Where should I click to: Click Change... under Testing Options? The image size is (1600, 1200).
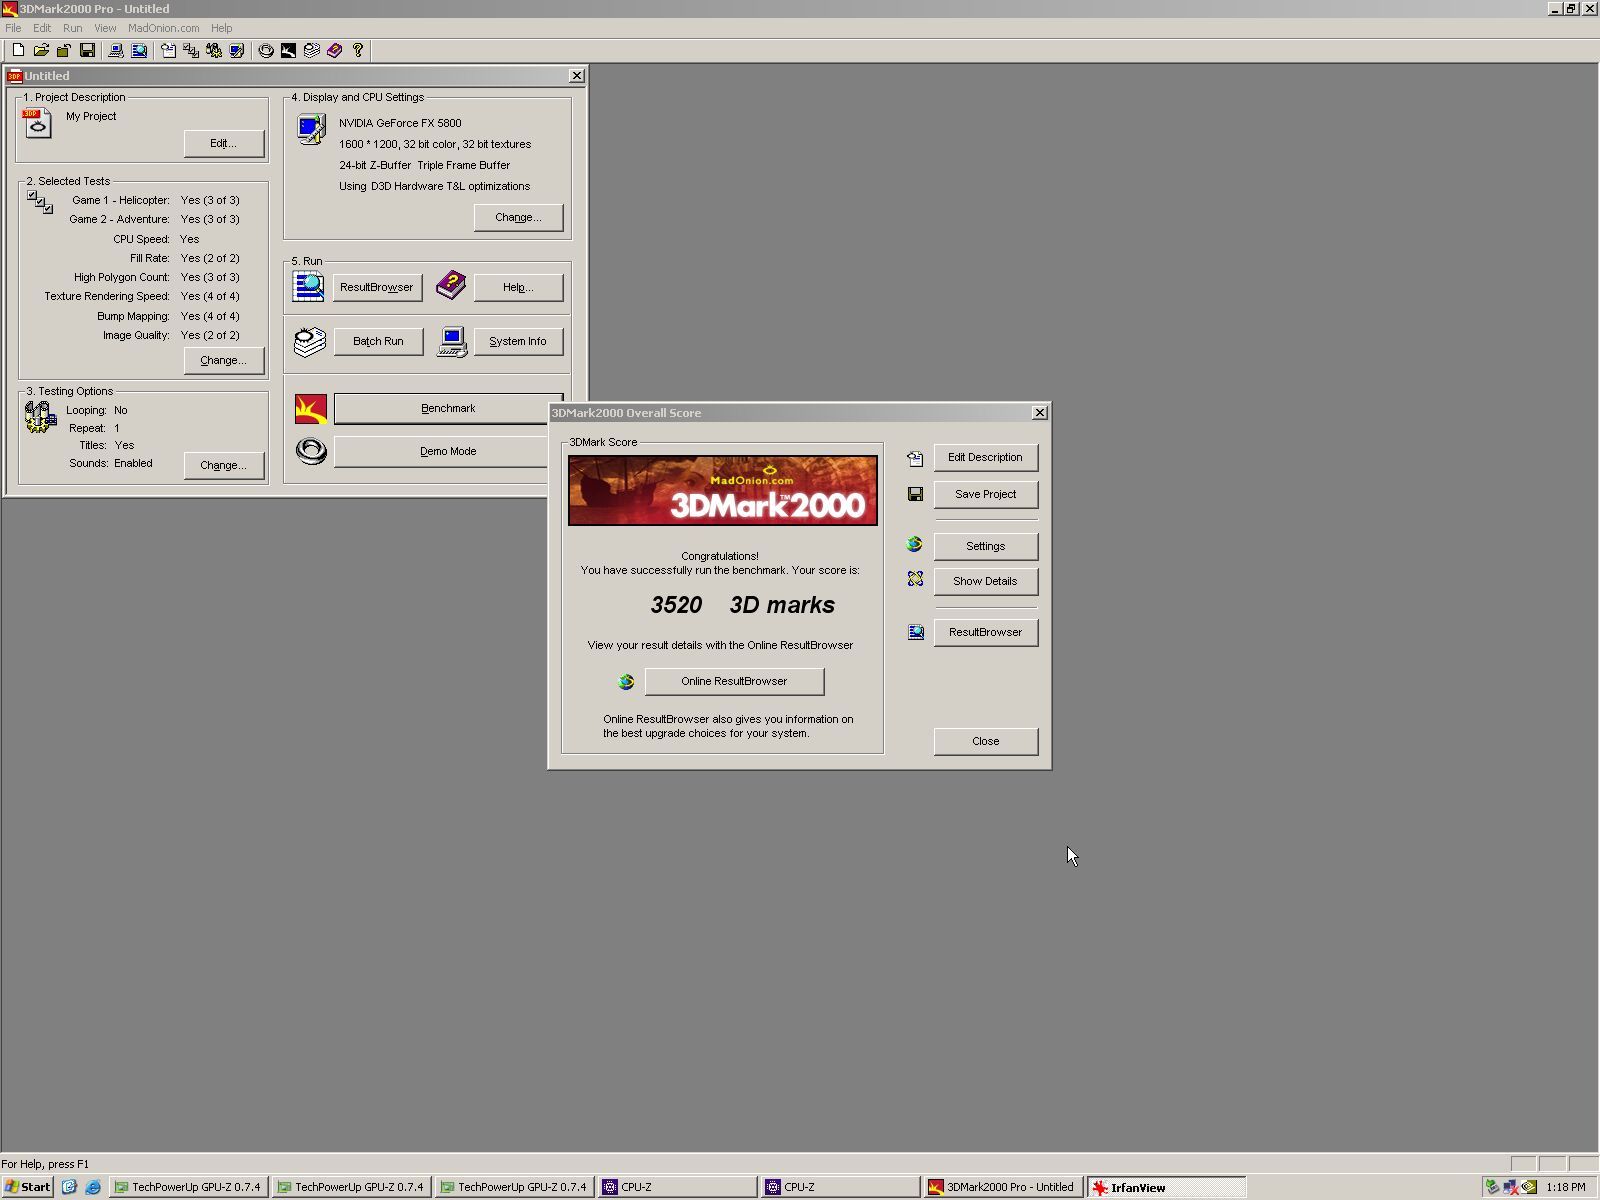224,465
